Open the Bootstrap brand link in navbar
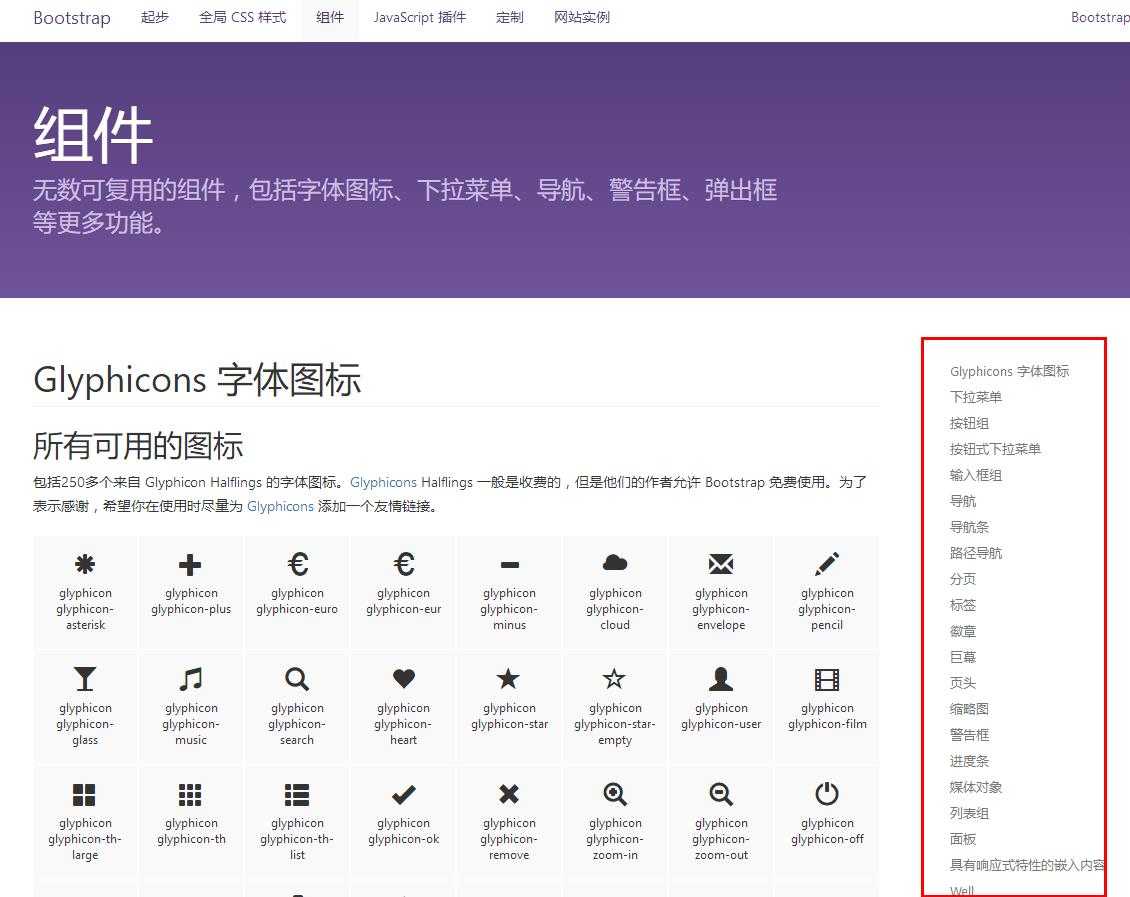This screenshot has height=897, width=1130. point(72,17)
